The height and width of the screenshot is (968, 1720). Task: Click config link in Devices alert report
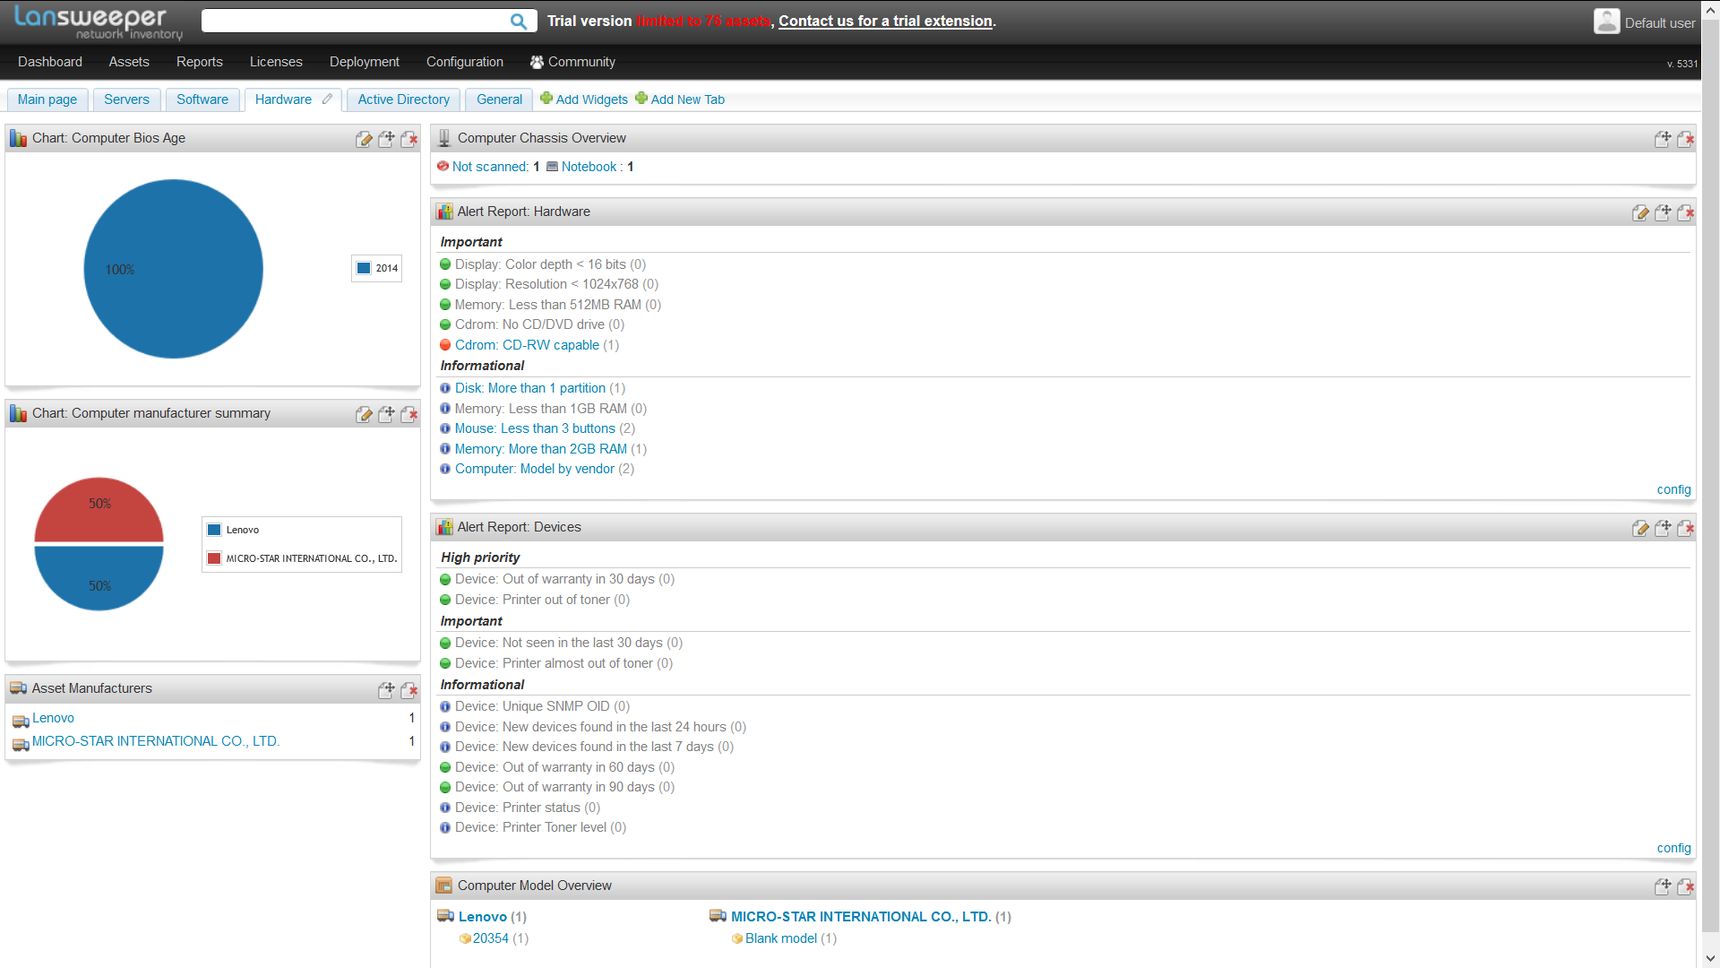[x=1673, y=848]
